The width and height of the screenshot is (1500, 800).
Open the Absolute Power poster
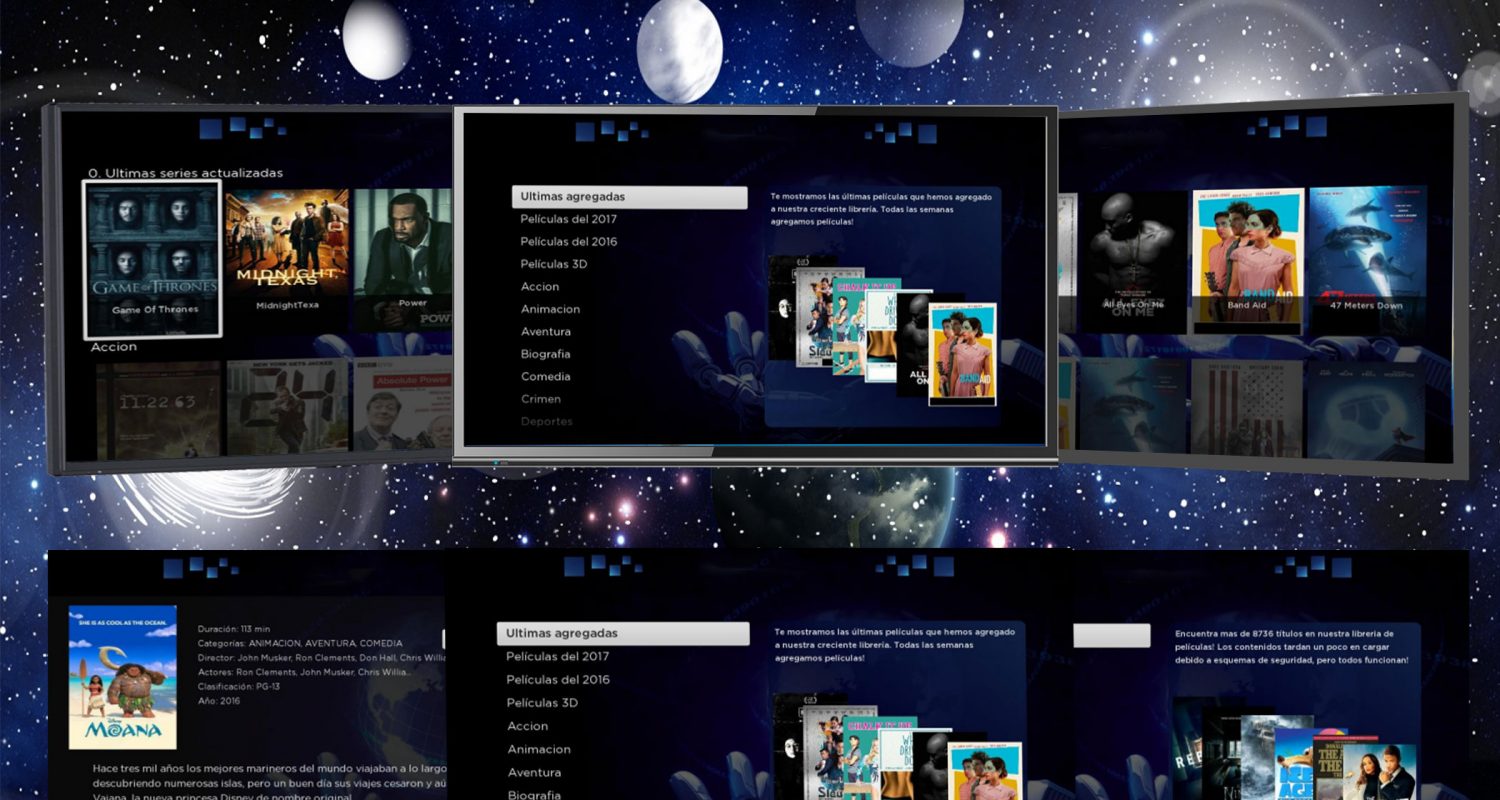[402, 404]
